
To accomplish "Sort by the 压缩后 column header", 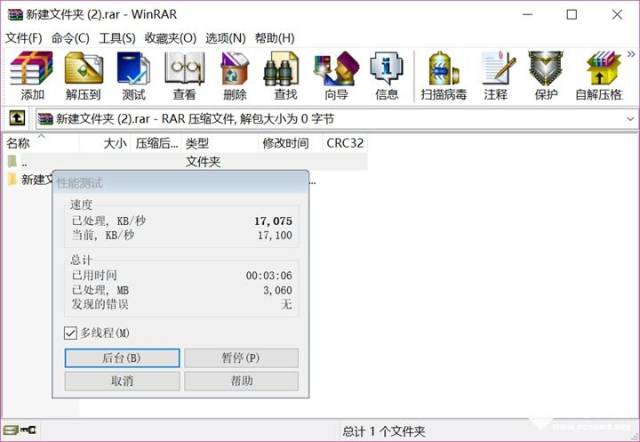I will 156,143.
